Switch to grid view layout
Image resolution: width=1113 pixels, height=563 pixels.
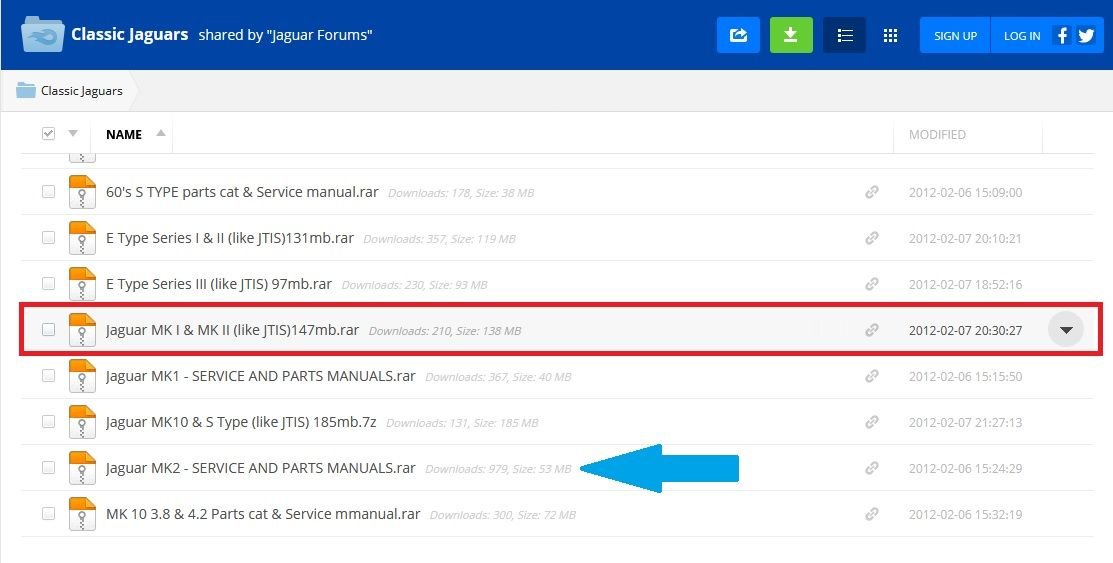click(x=890, y=35)
